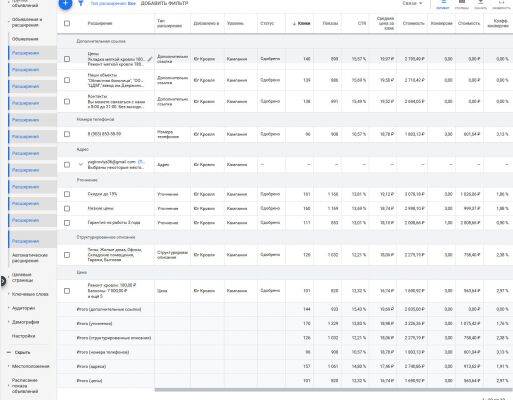The image size is (513, 400).
Task: Check the 'Скидки до 15%' row checkbox
Action: click(67, 194)
